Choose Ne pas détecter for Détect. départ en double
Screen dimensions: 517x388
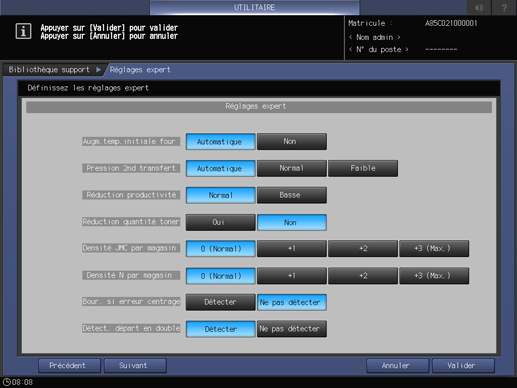(292, 329)
